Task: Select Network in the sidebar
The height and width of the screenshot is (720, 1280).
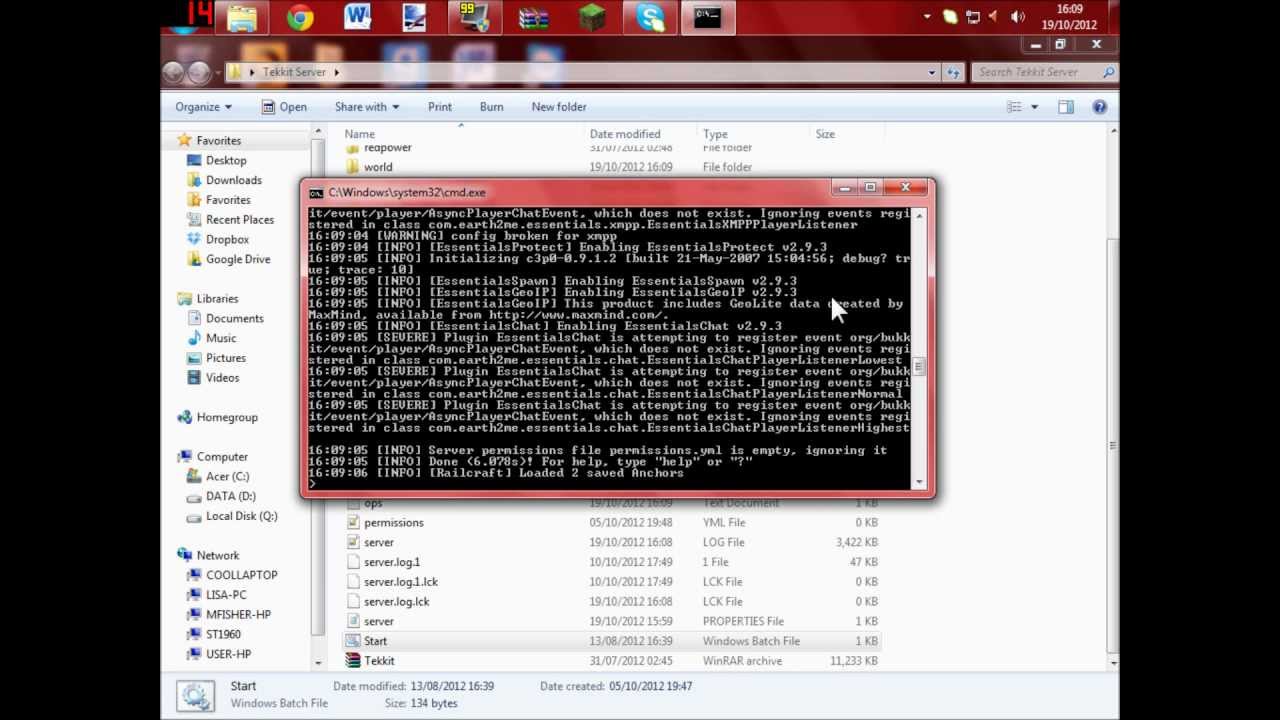Action: point(217,556)
